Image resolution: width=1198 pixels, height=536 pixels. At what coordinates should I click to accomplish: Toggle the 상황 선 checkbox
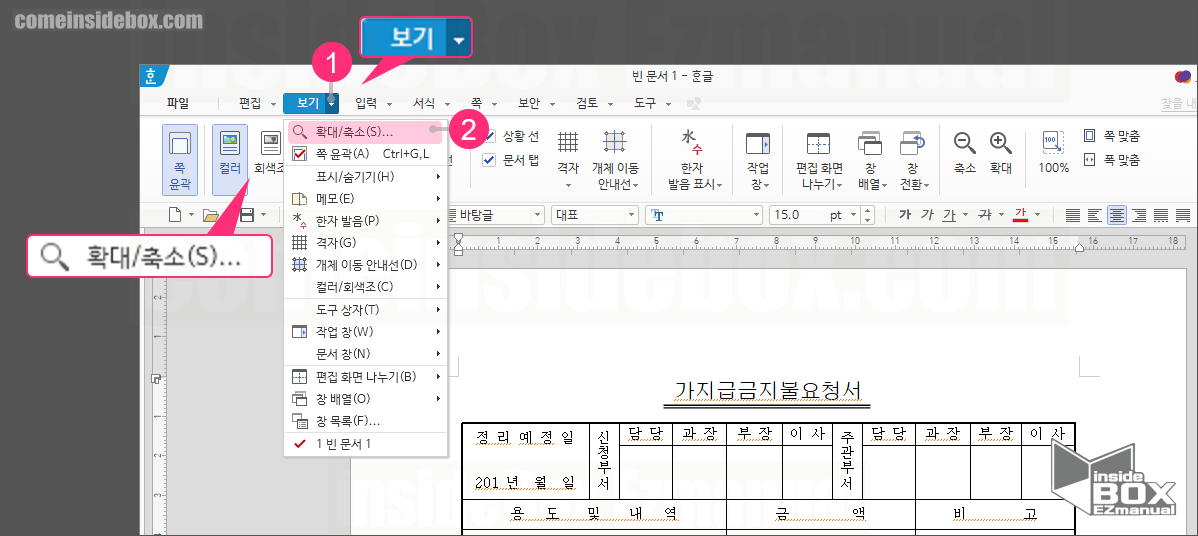(x=489, y=137)
